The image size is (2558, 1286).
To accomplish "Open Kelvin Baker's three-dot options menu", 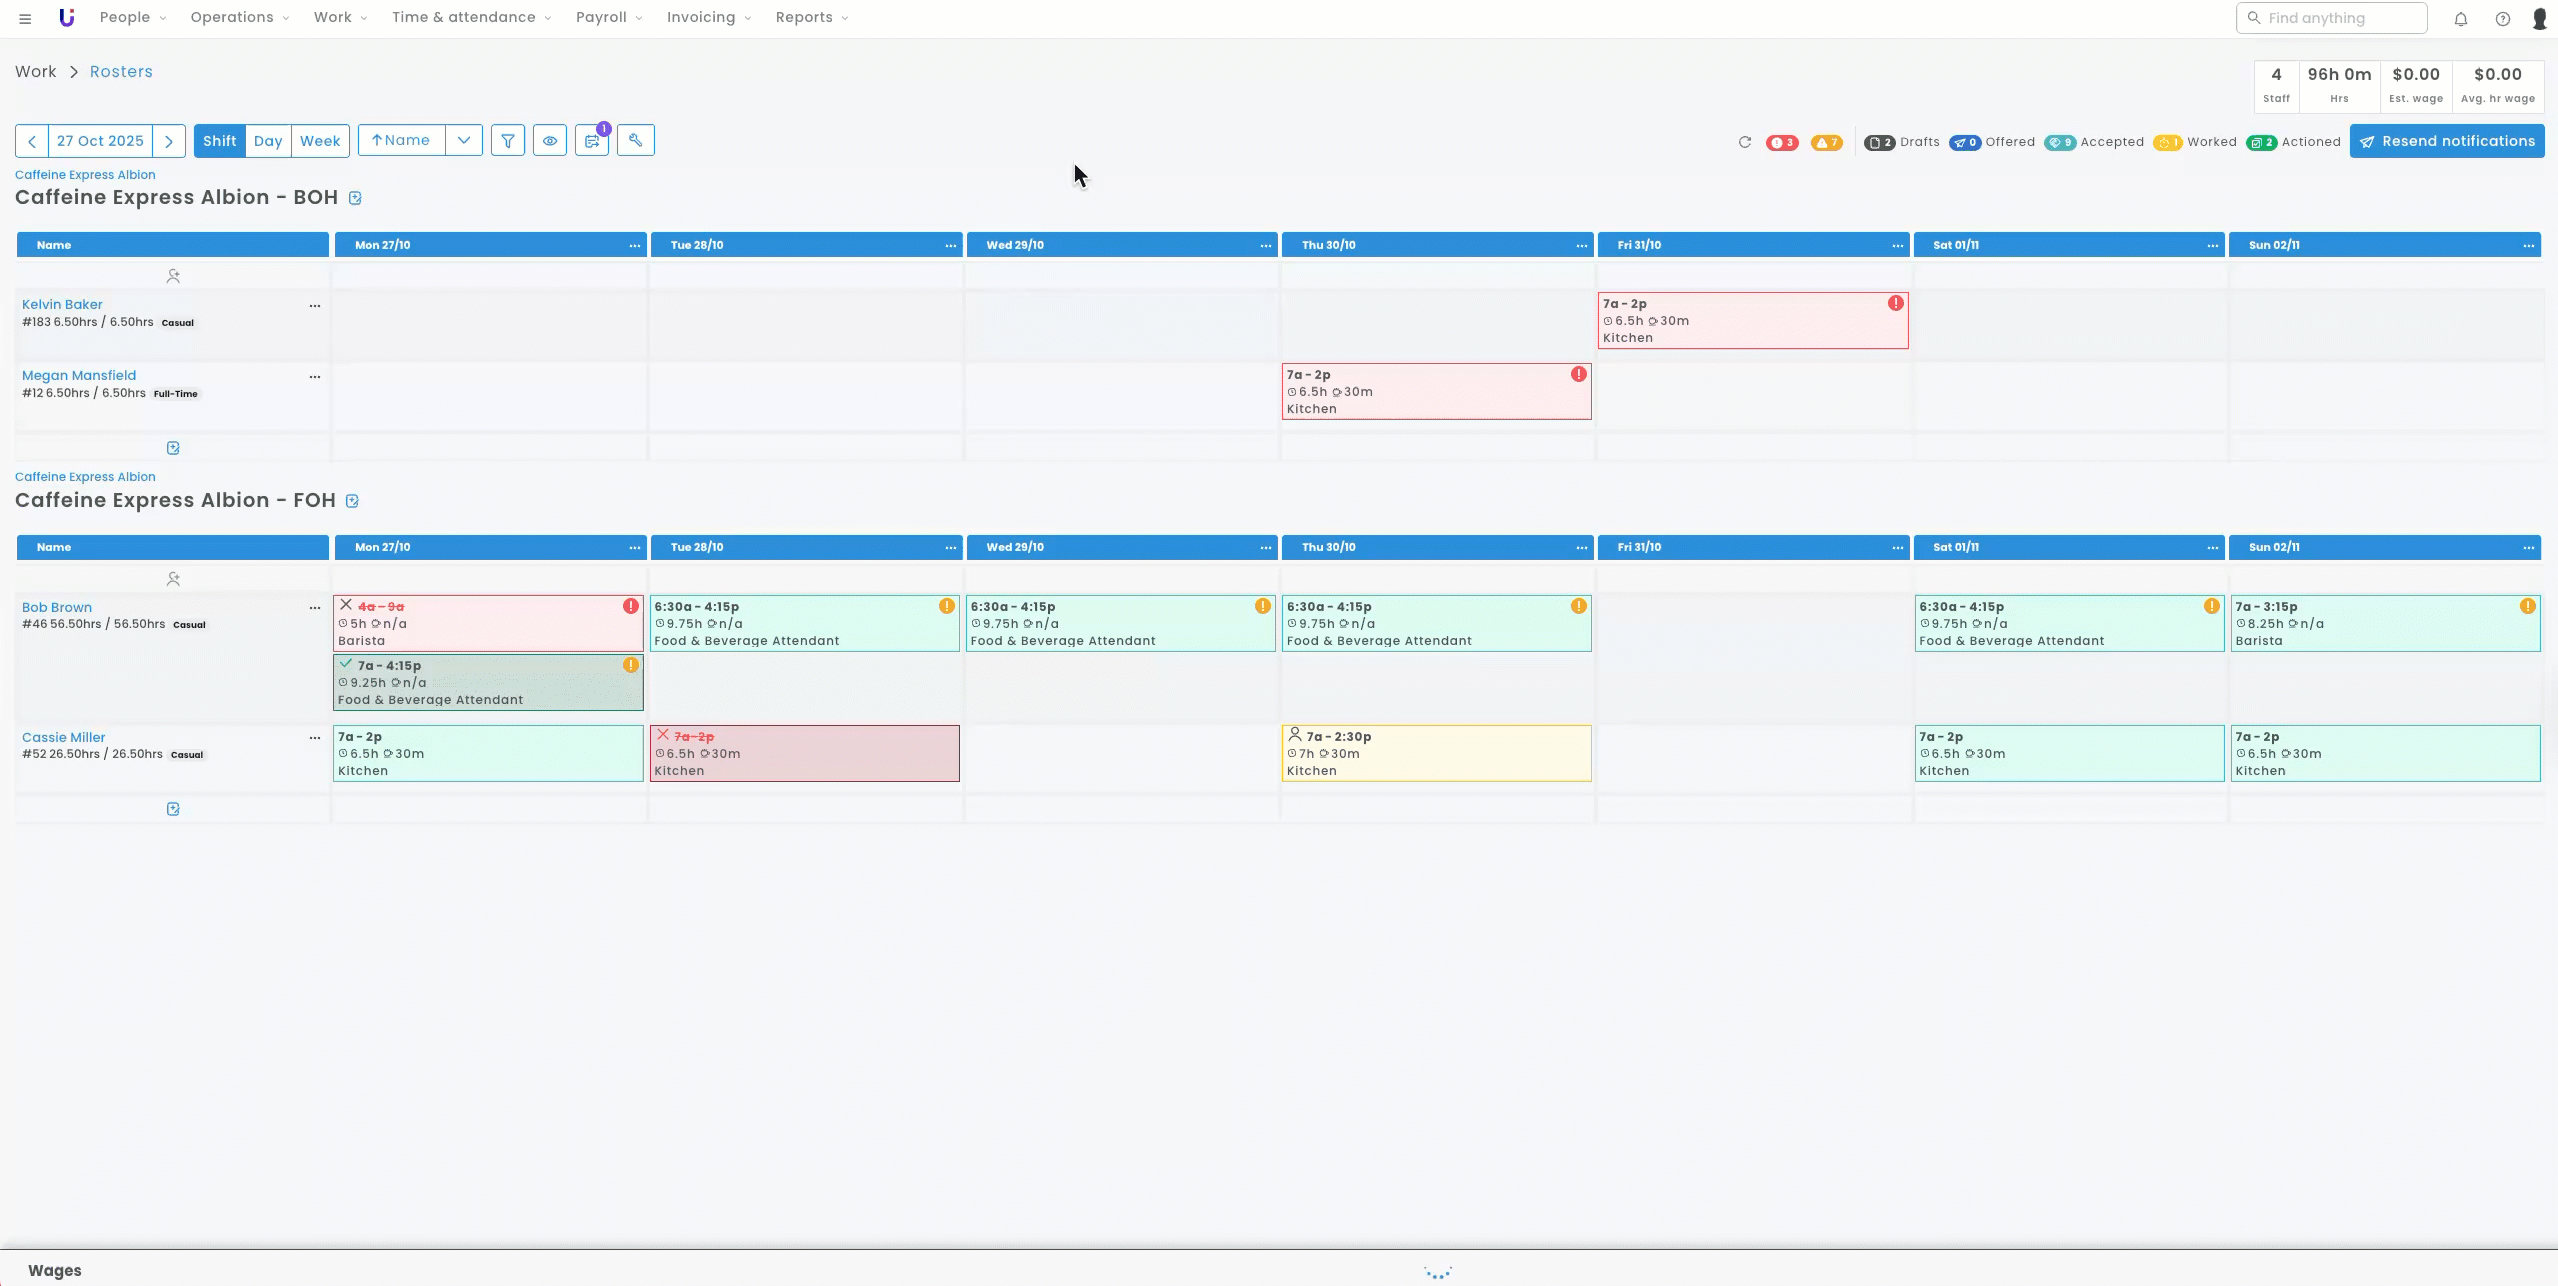I will (315, 306).
